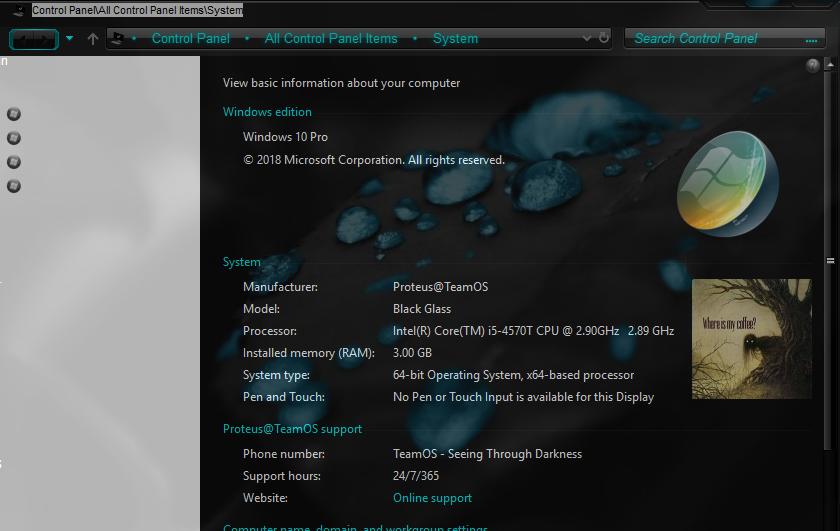Click the third shield icon in sidebar
This screenshot has height=531, width=840.
(x=14, y=162)
